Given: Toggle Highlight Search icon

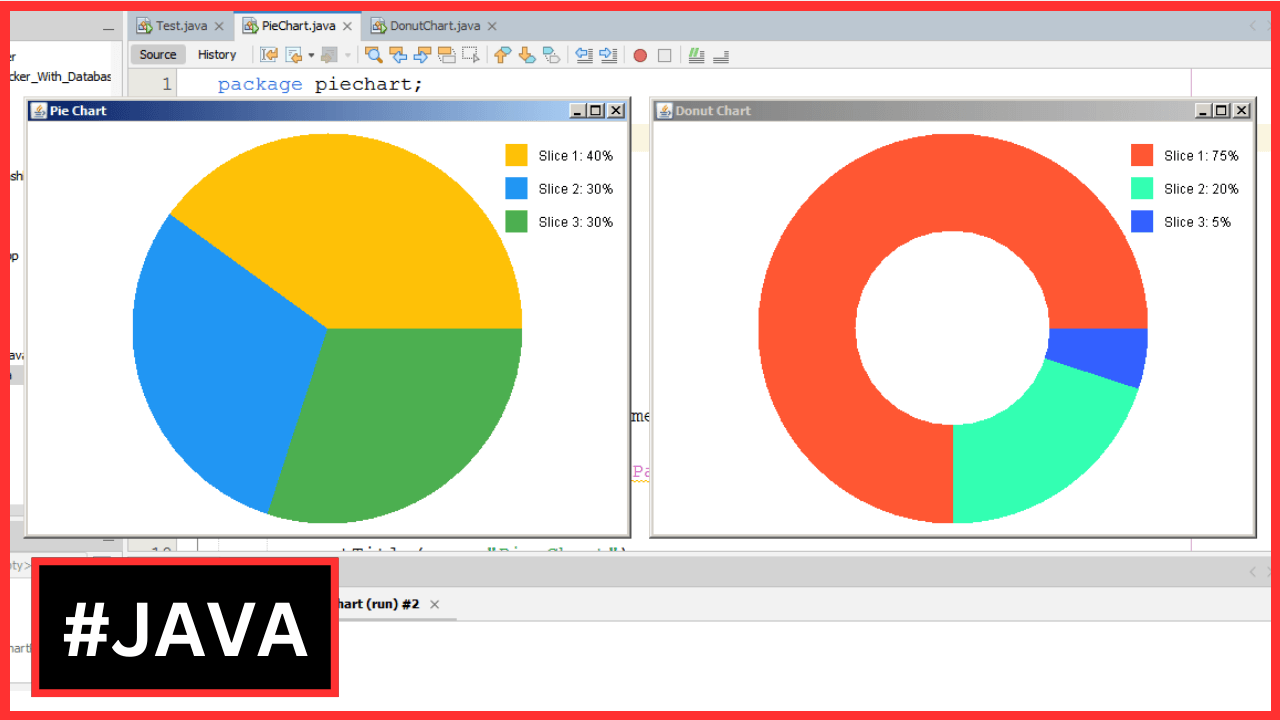Looking at the screenshot, I should tap(446, 55).
